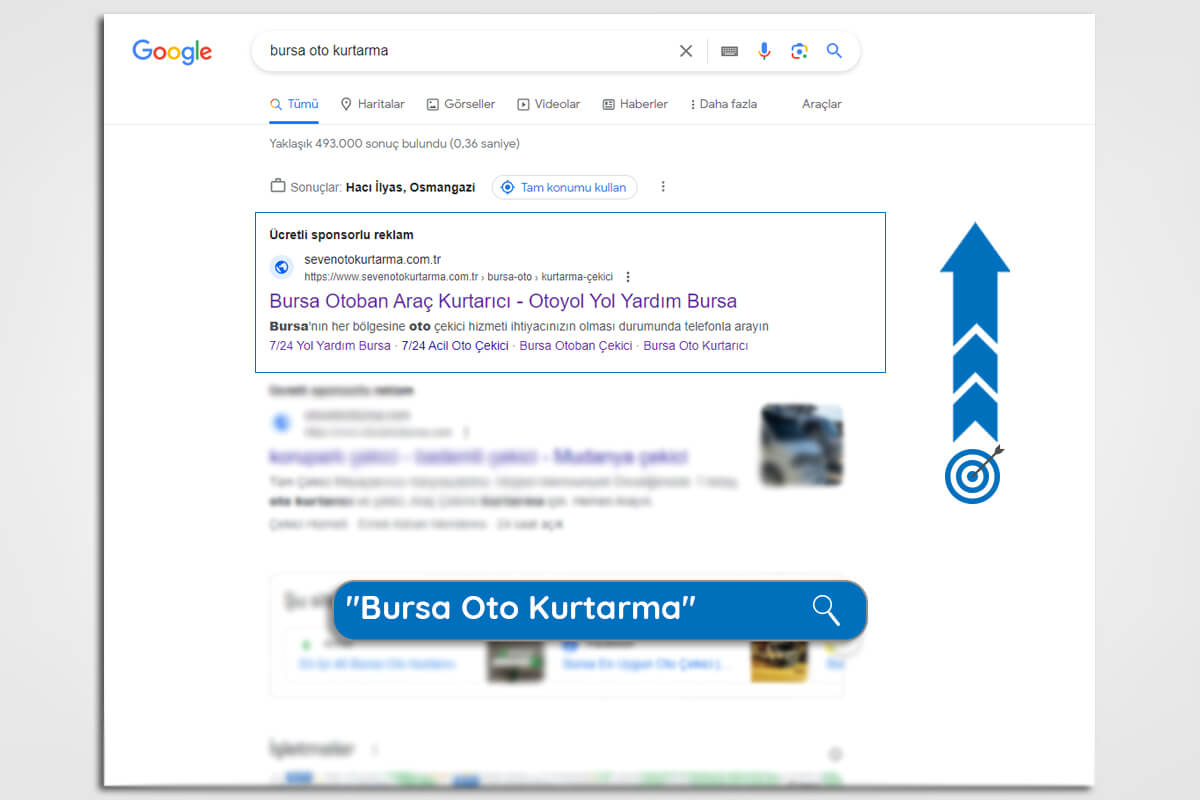Viewport: 1200px width, 800px height.
Task: Click the Bursa Otoban Çekici sitelink
Action: click(x=576, y=346)
